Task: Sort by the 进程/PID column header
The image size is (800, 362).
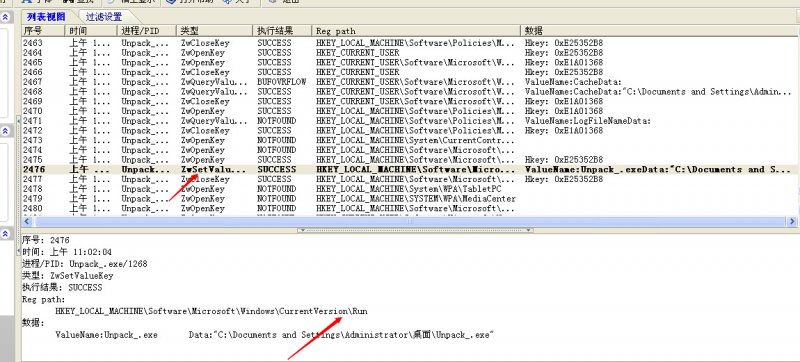Action: point(147,31)
